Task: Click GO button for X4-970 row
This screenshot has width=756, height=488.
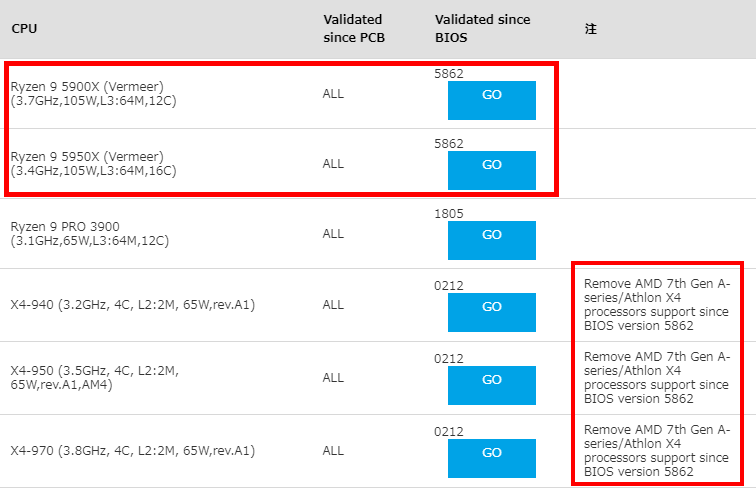Action: point(492,458)
